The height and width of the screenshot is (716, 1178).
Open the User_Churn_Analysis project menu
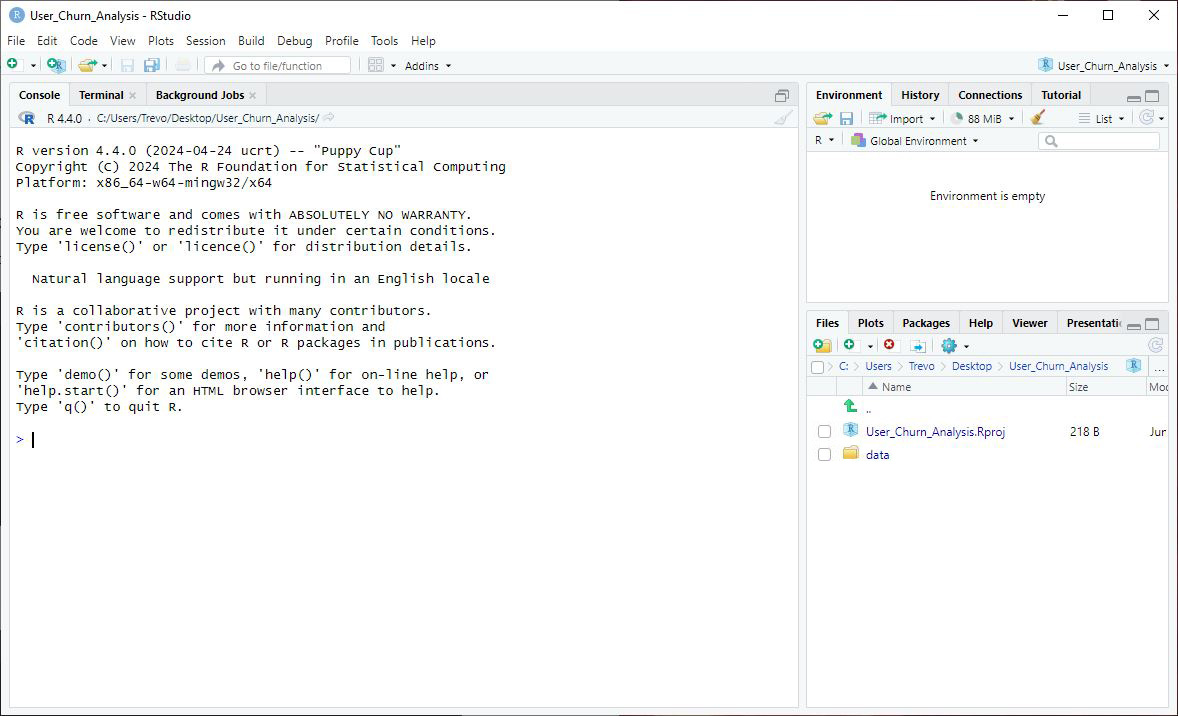pos(1104,65)
